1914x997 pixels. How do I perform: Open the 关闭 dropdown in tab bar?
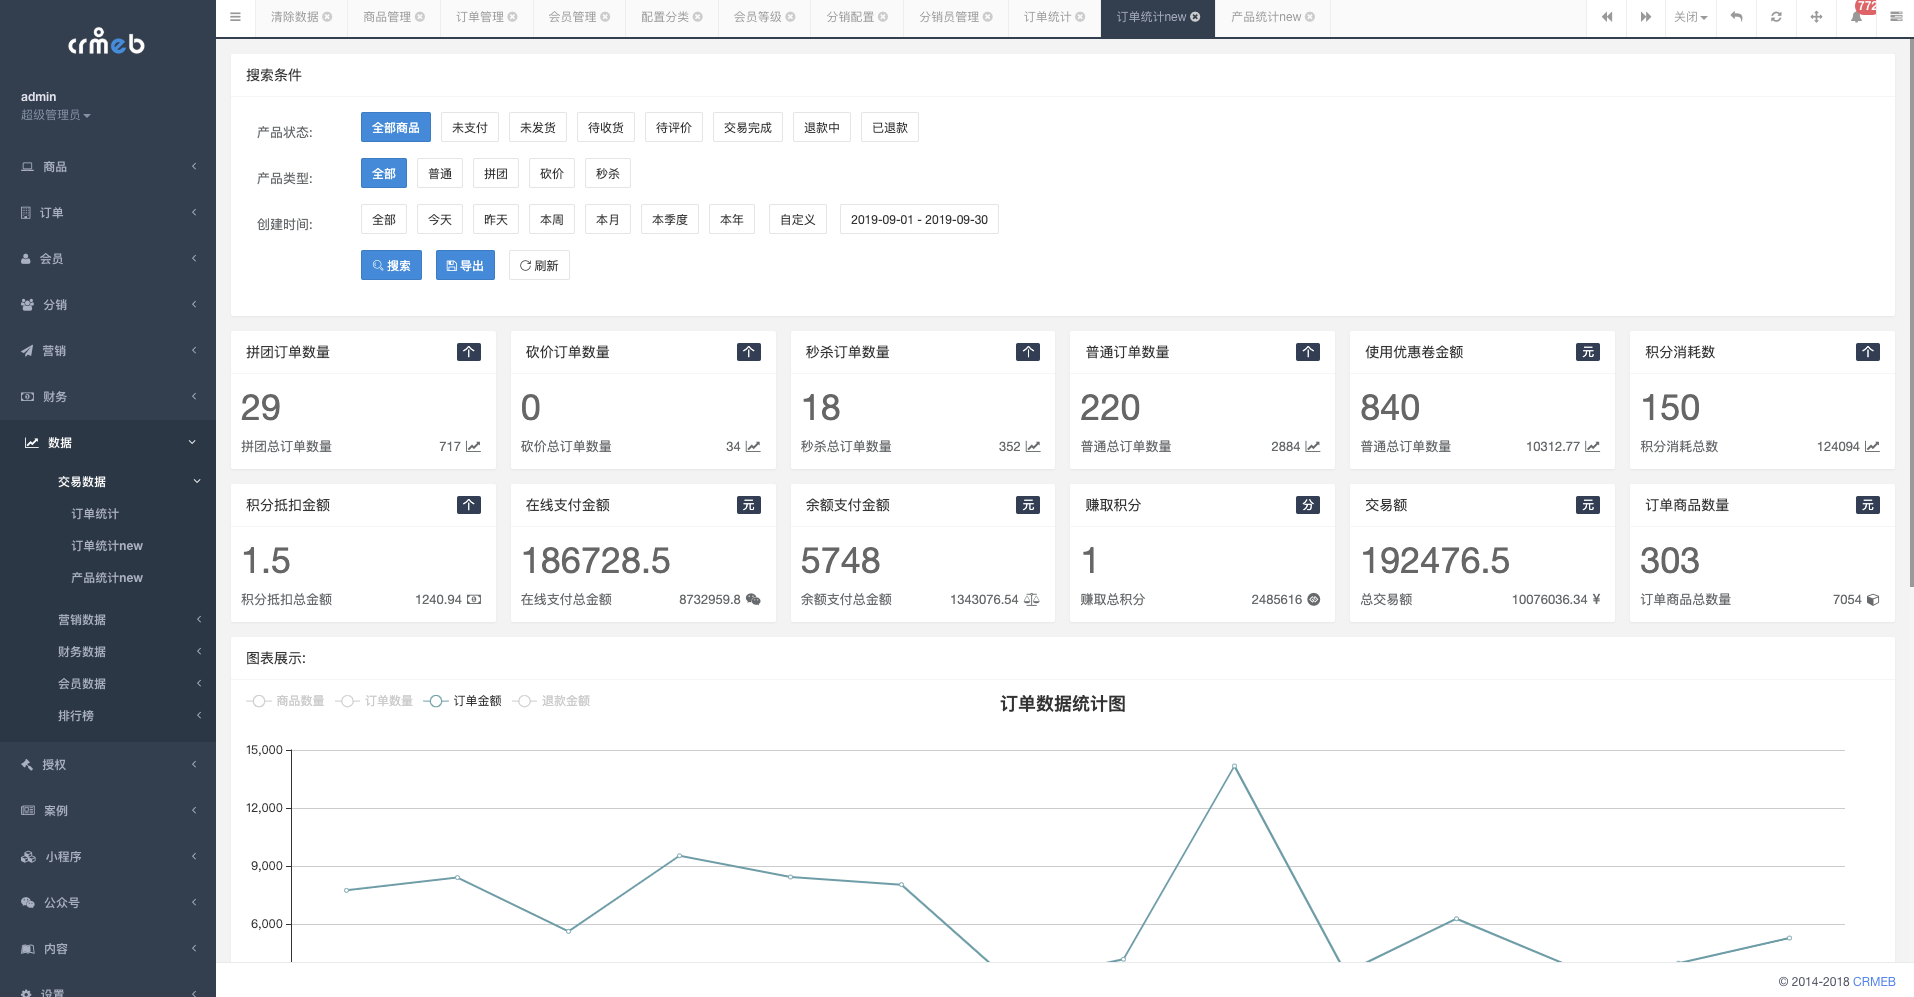pyautogui.click(x=1690, y=17)
